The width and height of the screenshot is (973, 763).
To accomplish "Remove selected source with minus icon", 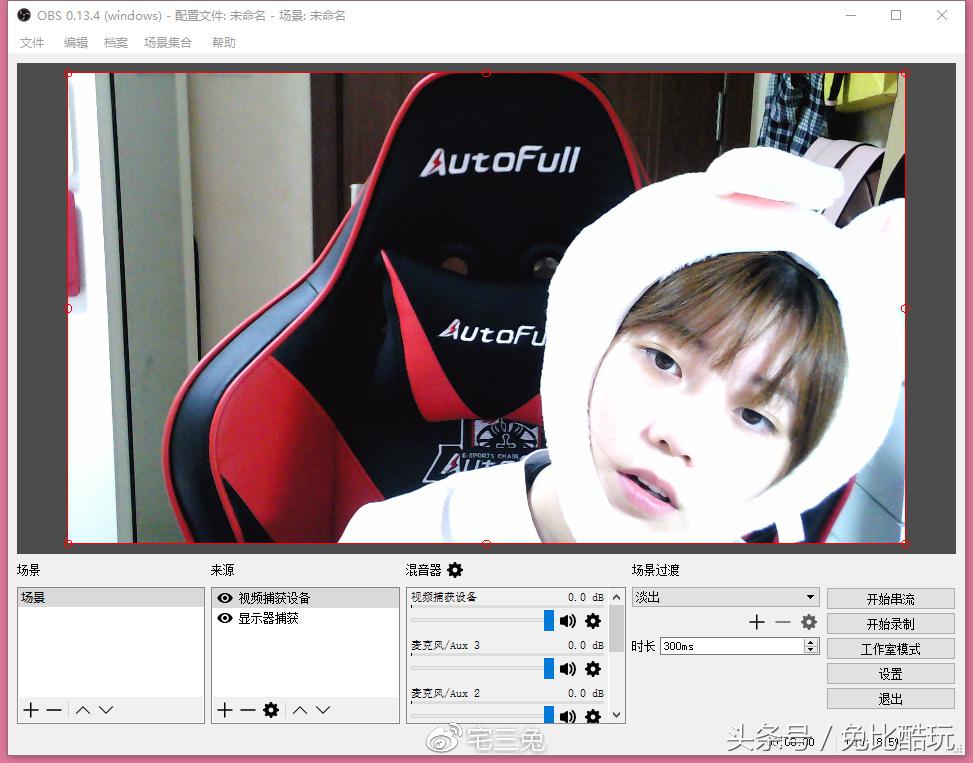I will coord(248,710).
